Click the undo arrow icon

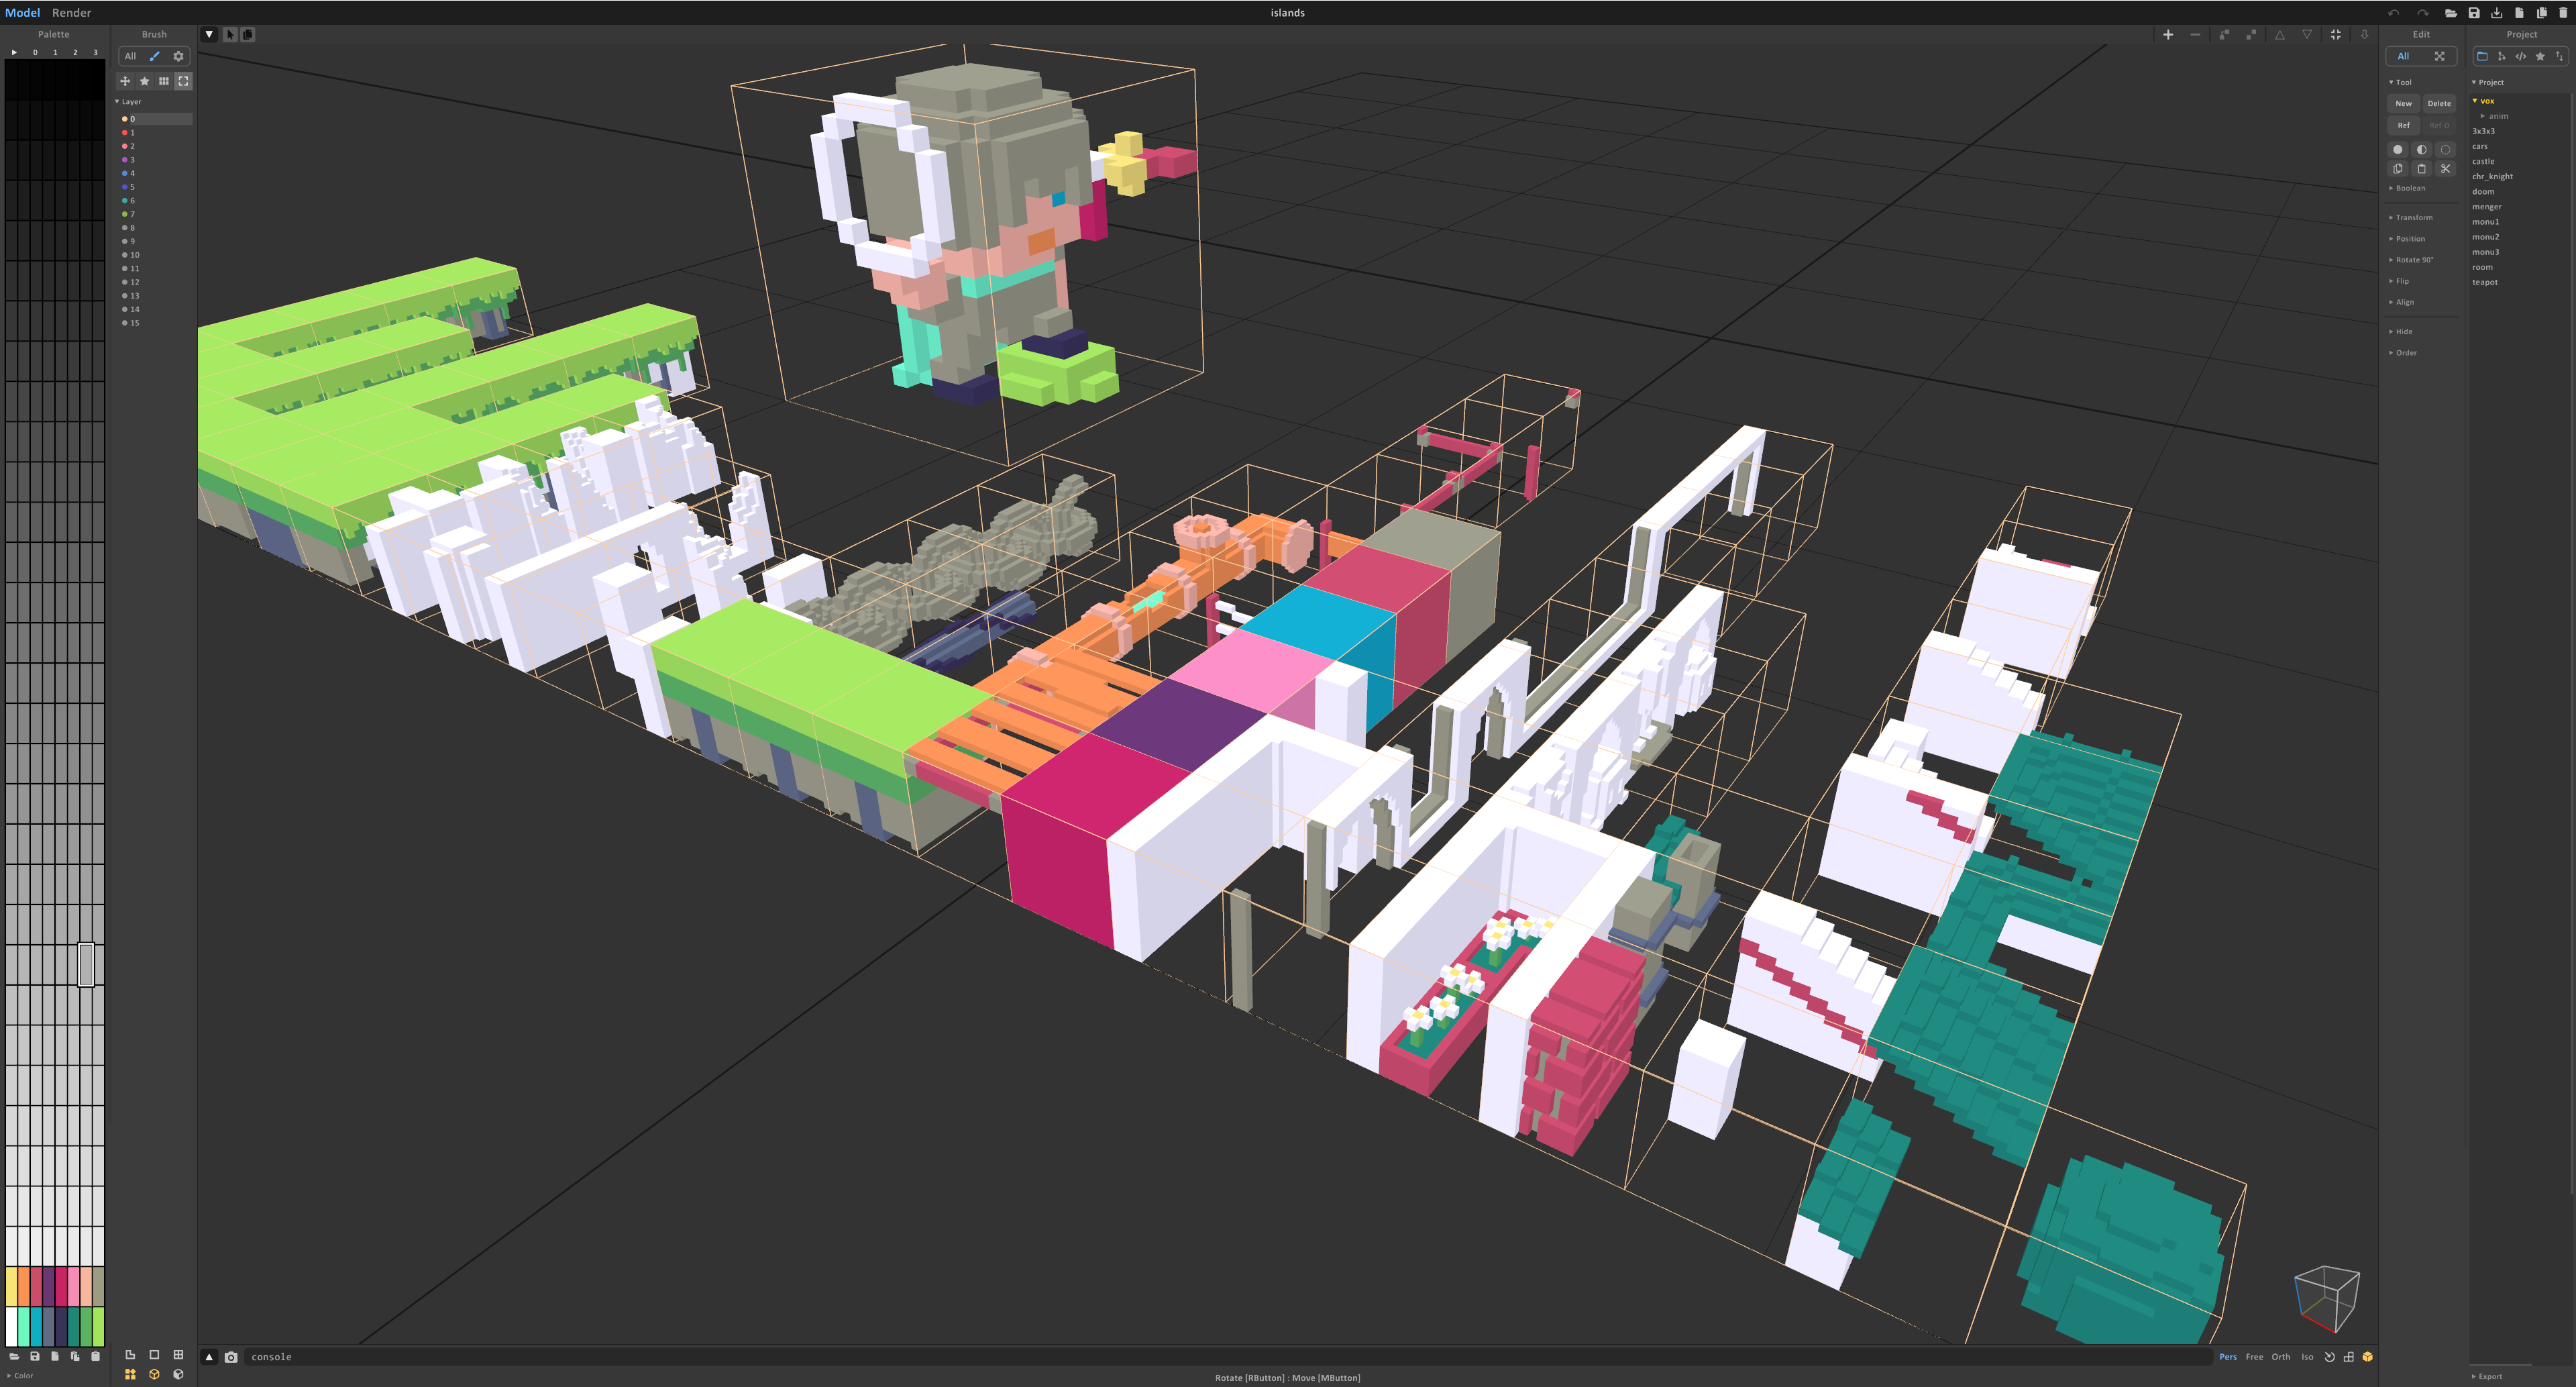pos(2394,13)
